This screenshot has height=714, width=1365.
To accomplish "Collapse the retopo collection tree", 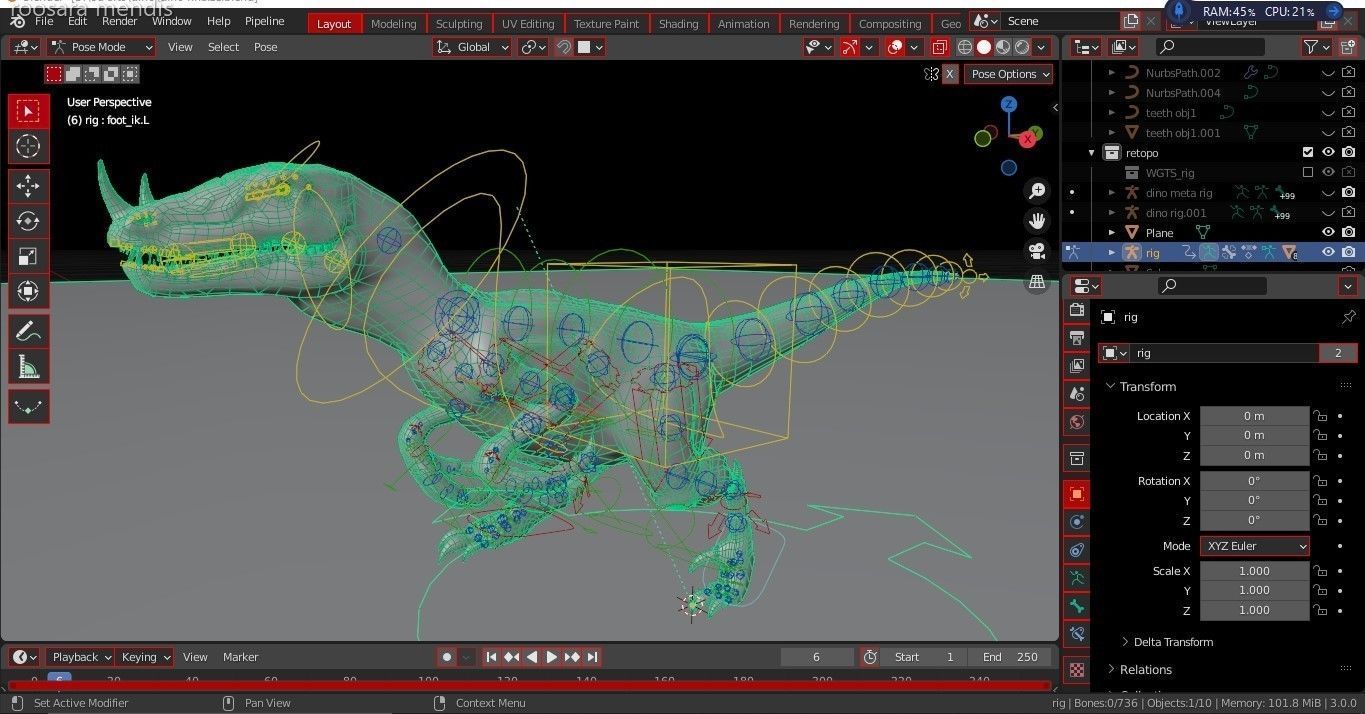I will [x=1092, y=153].
